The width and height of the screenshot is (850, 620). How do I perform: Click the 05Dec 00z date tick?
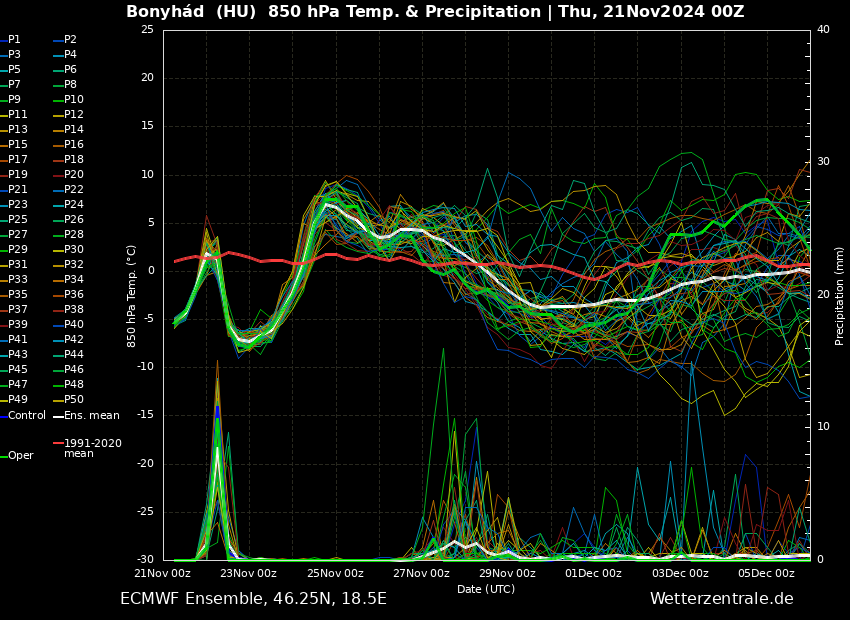click(x=766, y=573)
